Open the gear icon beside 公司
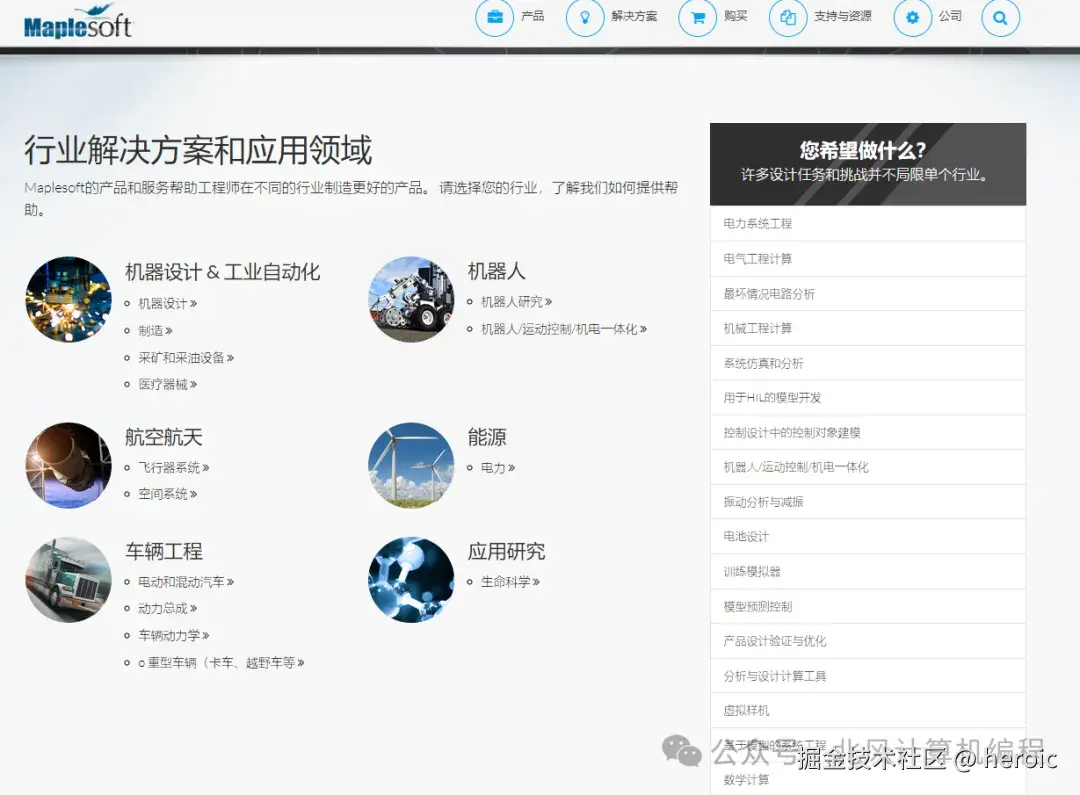1080x795 pixels. (911, 17)
